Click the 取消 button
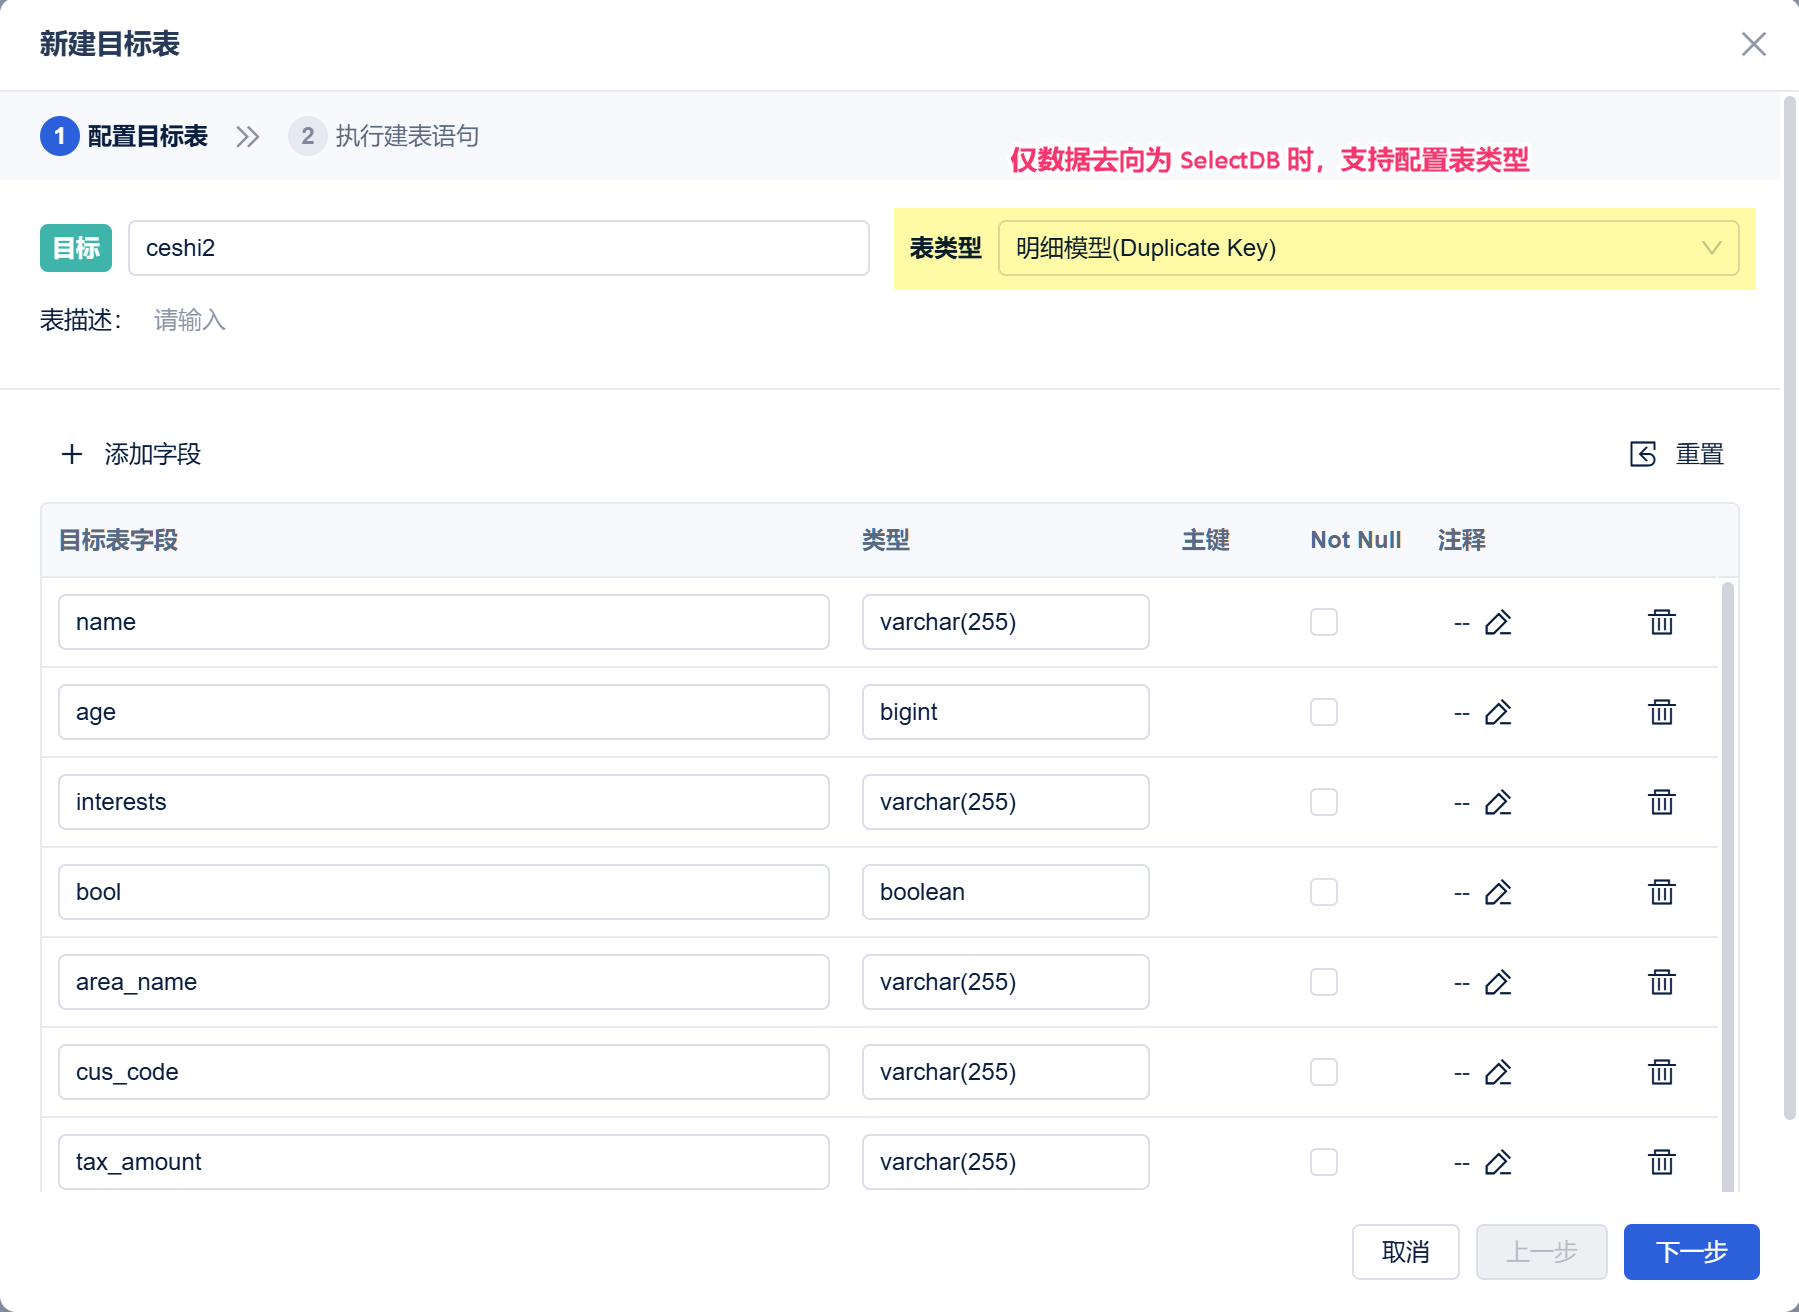 1406,1252
